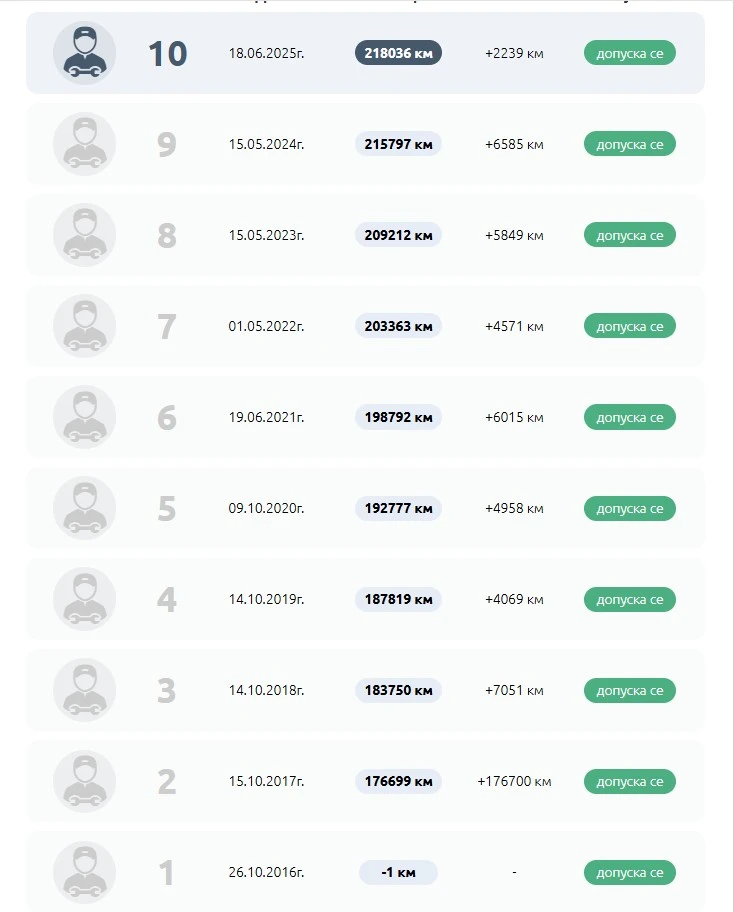
Task: Click the mechanic icon for inspection 1
Action: click(x=84, y=872)
